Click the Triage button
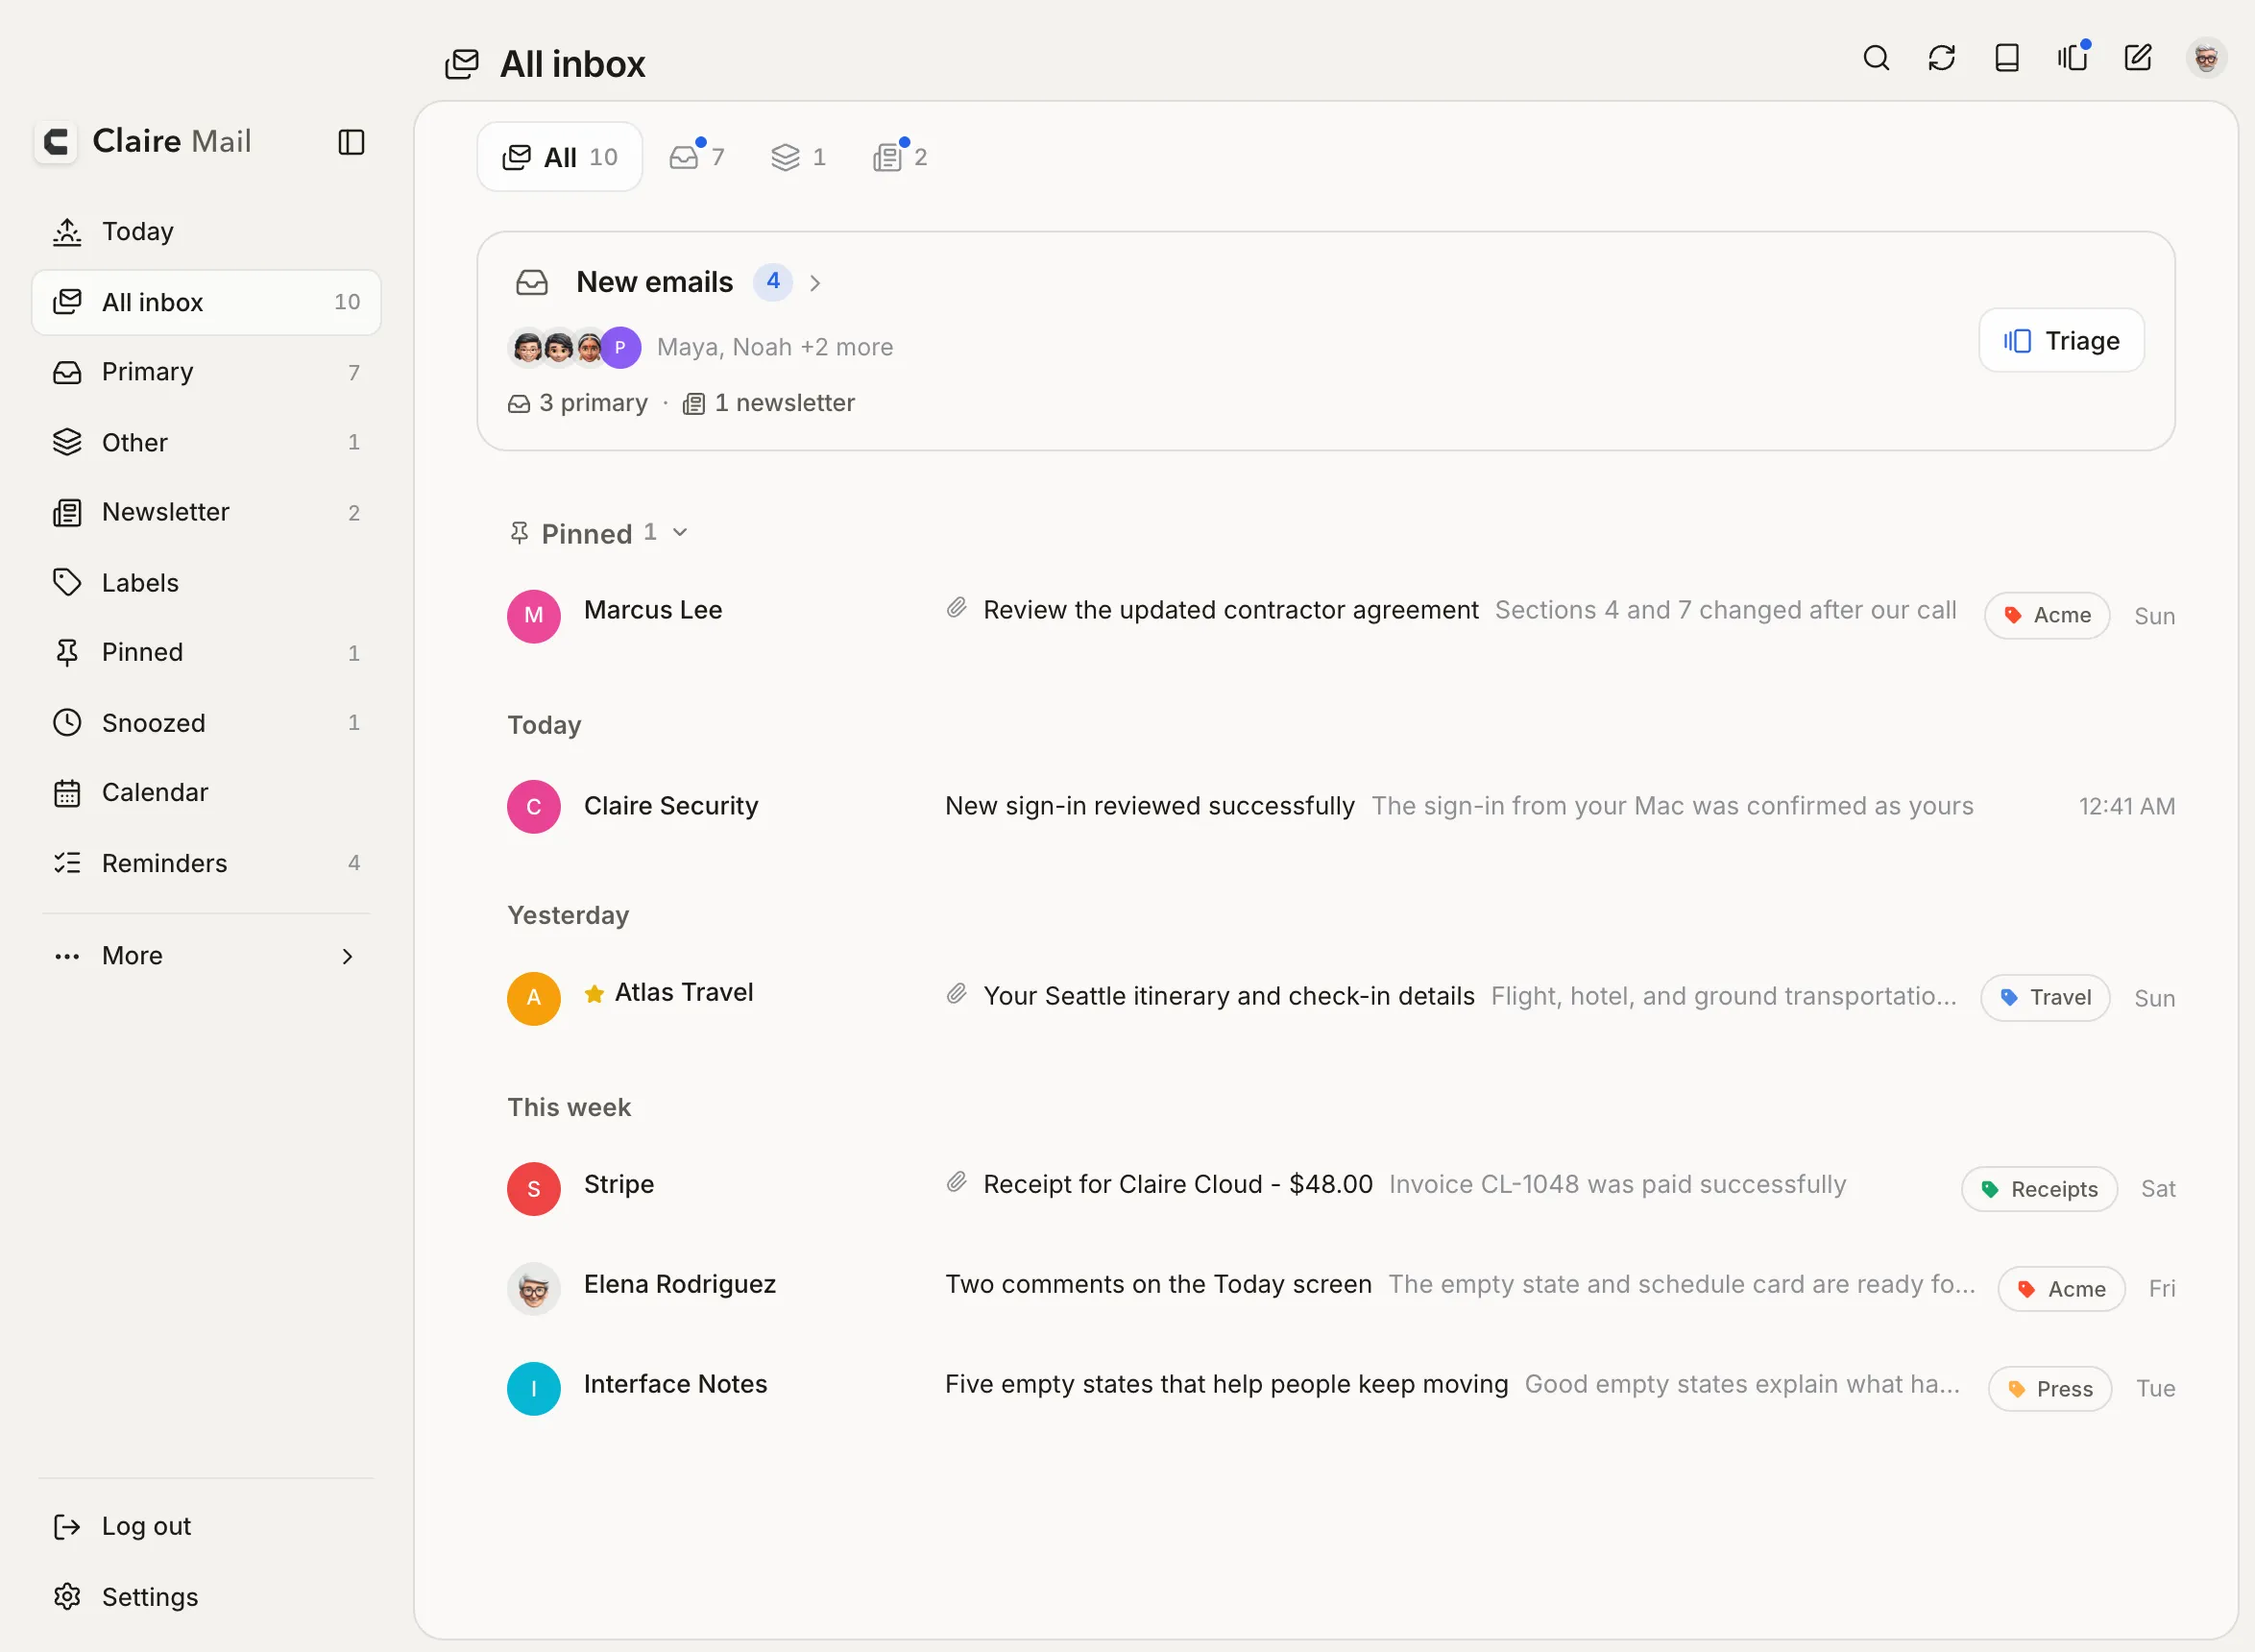This screenshot has height=1652, width=2255. [2061, 341]
